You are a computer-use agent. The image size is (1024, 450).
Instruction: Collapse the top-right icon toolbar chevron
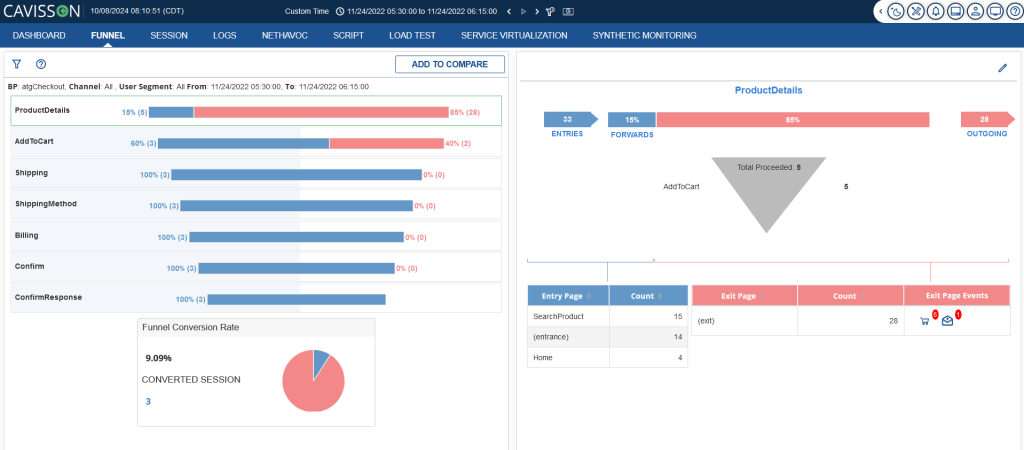click(880, 12)
